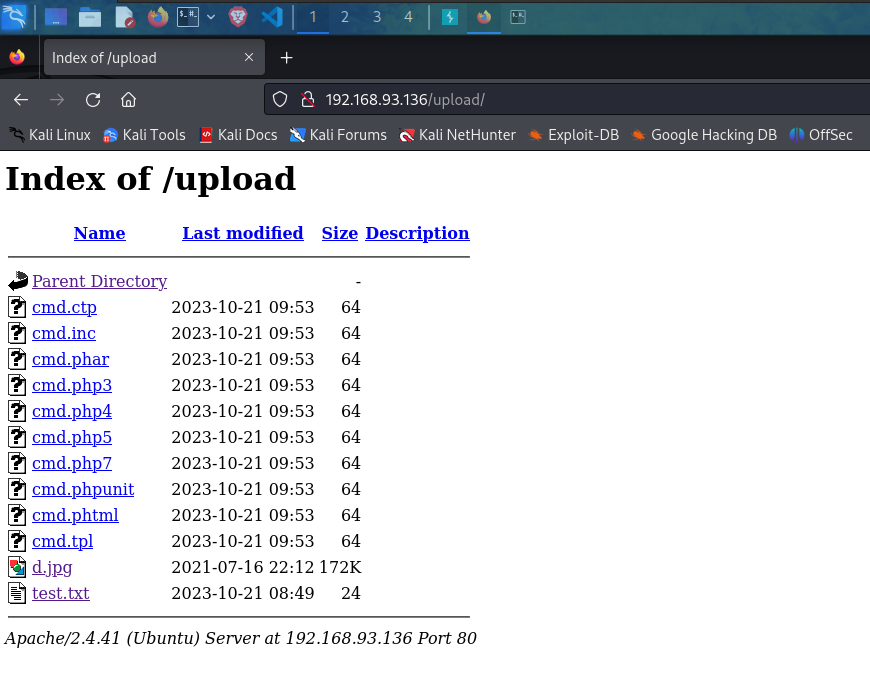Select the Index of /upload tab
This screenshot has width=870, height=678.
point(140,58)
